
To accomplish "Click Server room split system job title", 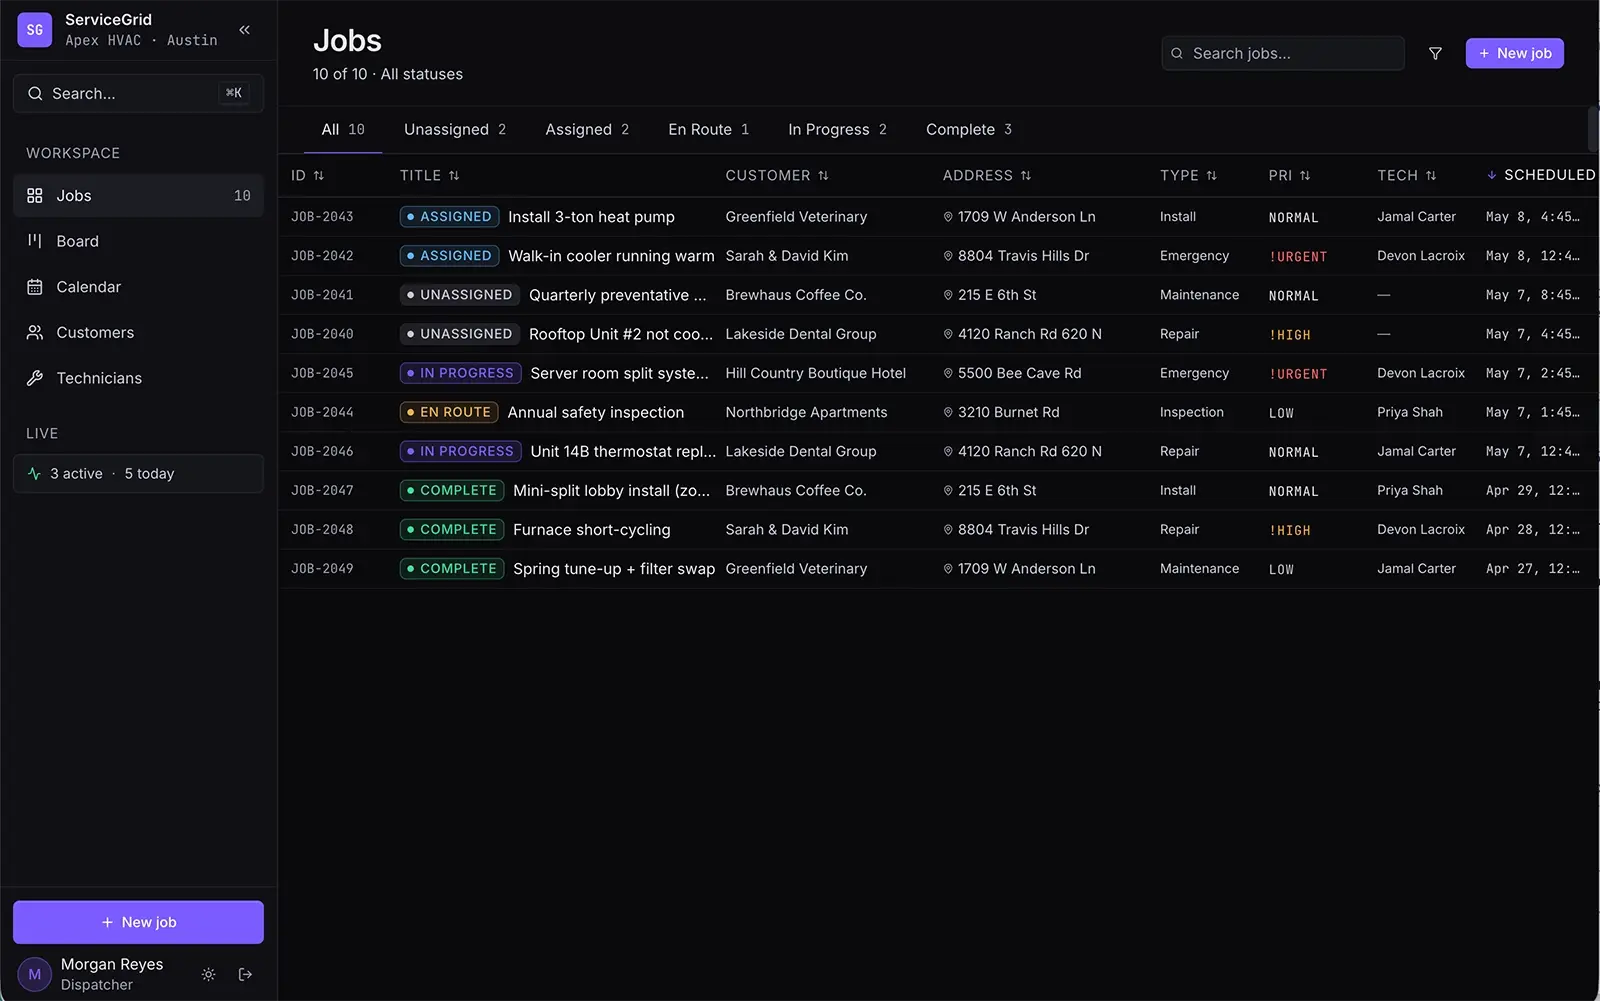I will pyautogui.click(x=619, y=373).
